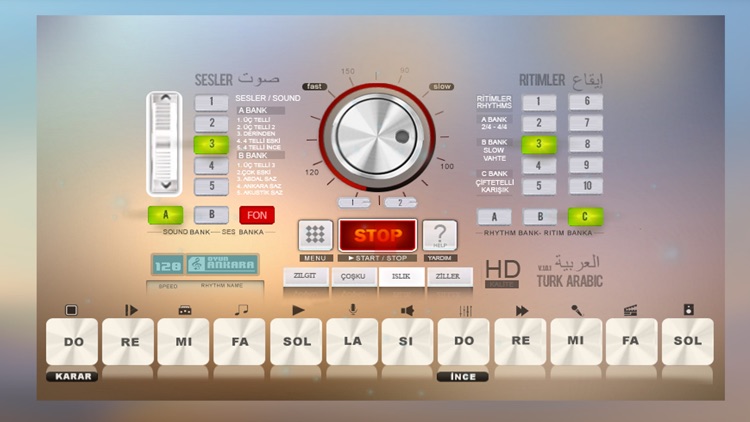Trigger the ZİLLER effect button

pyautogui.click(x=449, y=277)
